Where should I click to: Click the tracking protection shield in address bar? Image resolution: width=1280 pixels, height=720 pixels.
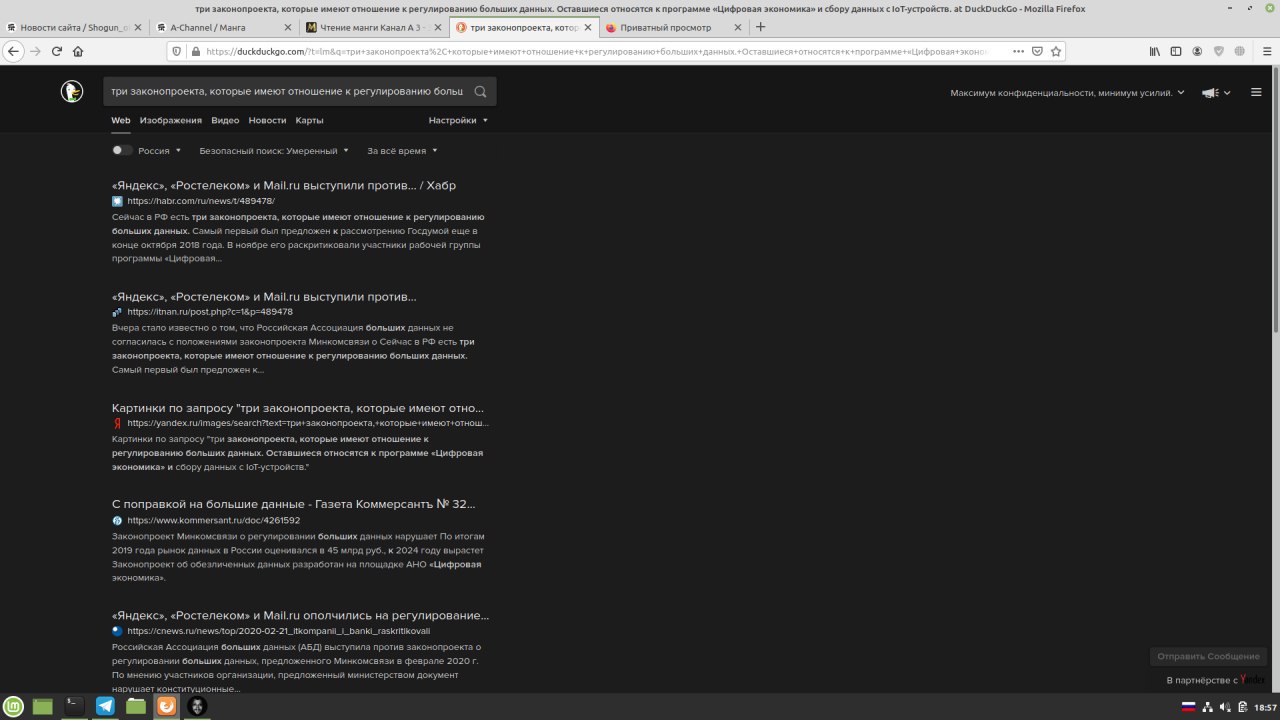176,51
